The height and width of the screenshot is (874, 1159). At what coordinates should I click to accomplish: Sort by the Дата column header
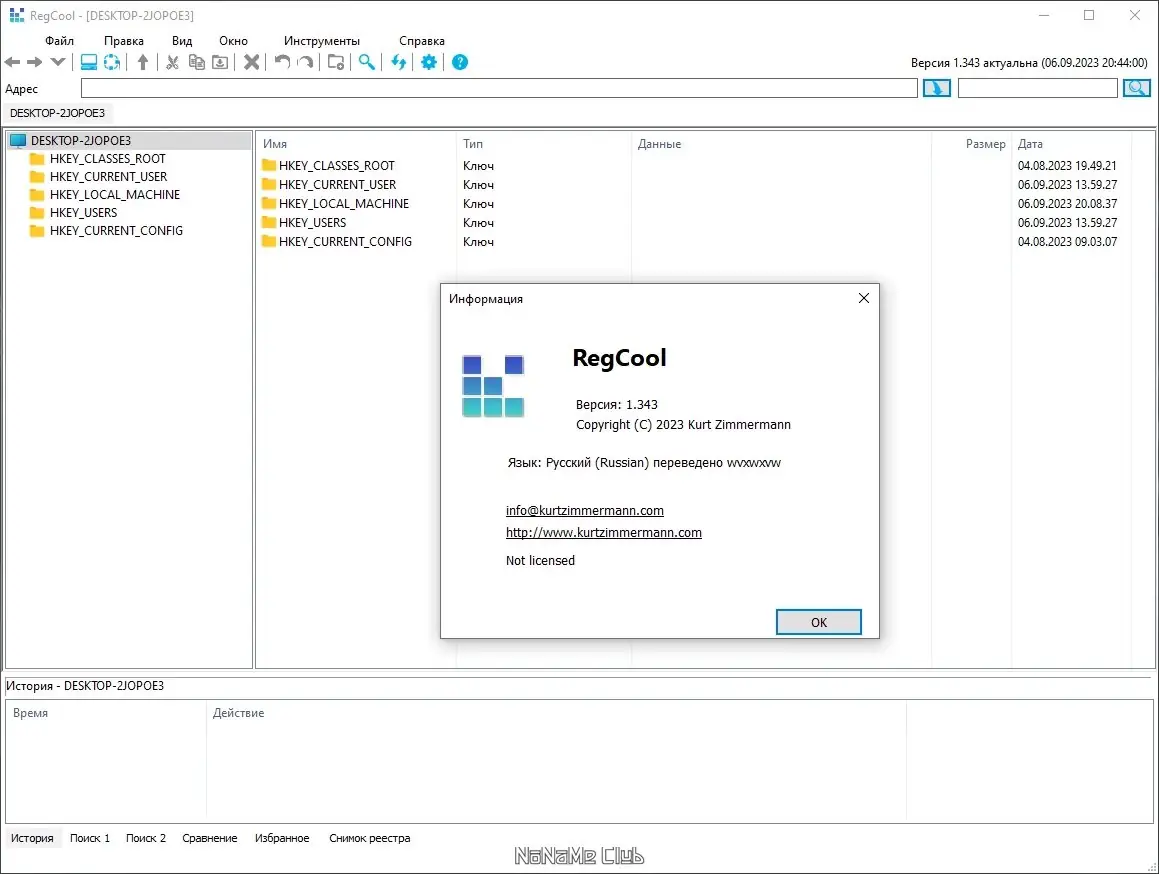(1070, 144)
